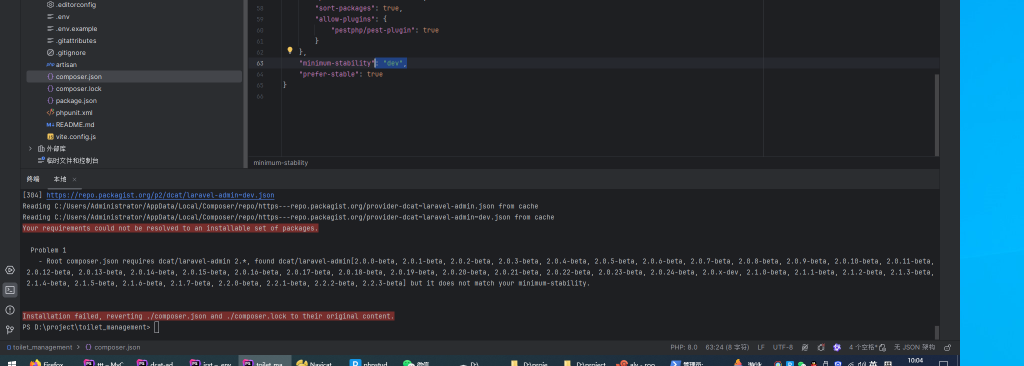Select the 本地 local terminal tab
1024x366 pixels.
[59, 179]
